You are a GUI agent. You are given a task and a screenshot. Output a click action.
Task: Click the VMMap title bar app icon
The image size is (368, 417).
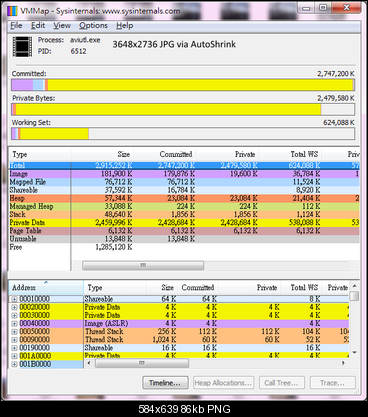tap(12, 11)
